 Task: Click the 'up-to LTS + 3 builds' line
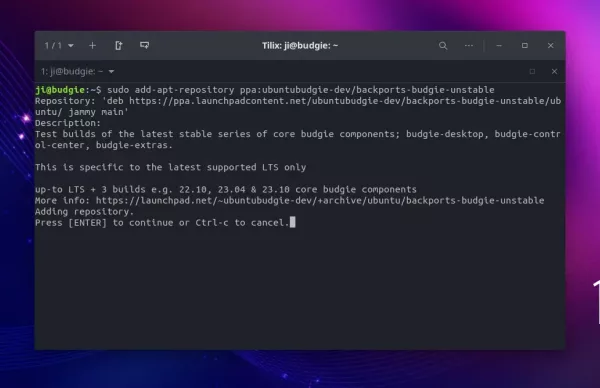click(x=226, y=189)
